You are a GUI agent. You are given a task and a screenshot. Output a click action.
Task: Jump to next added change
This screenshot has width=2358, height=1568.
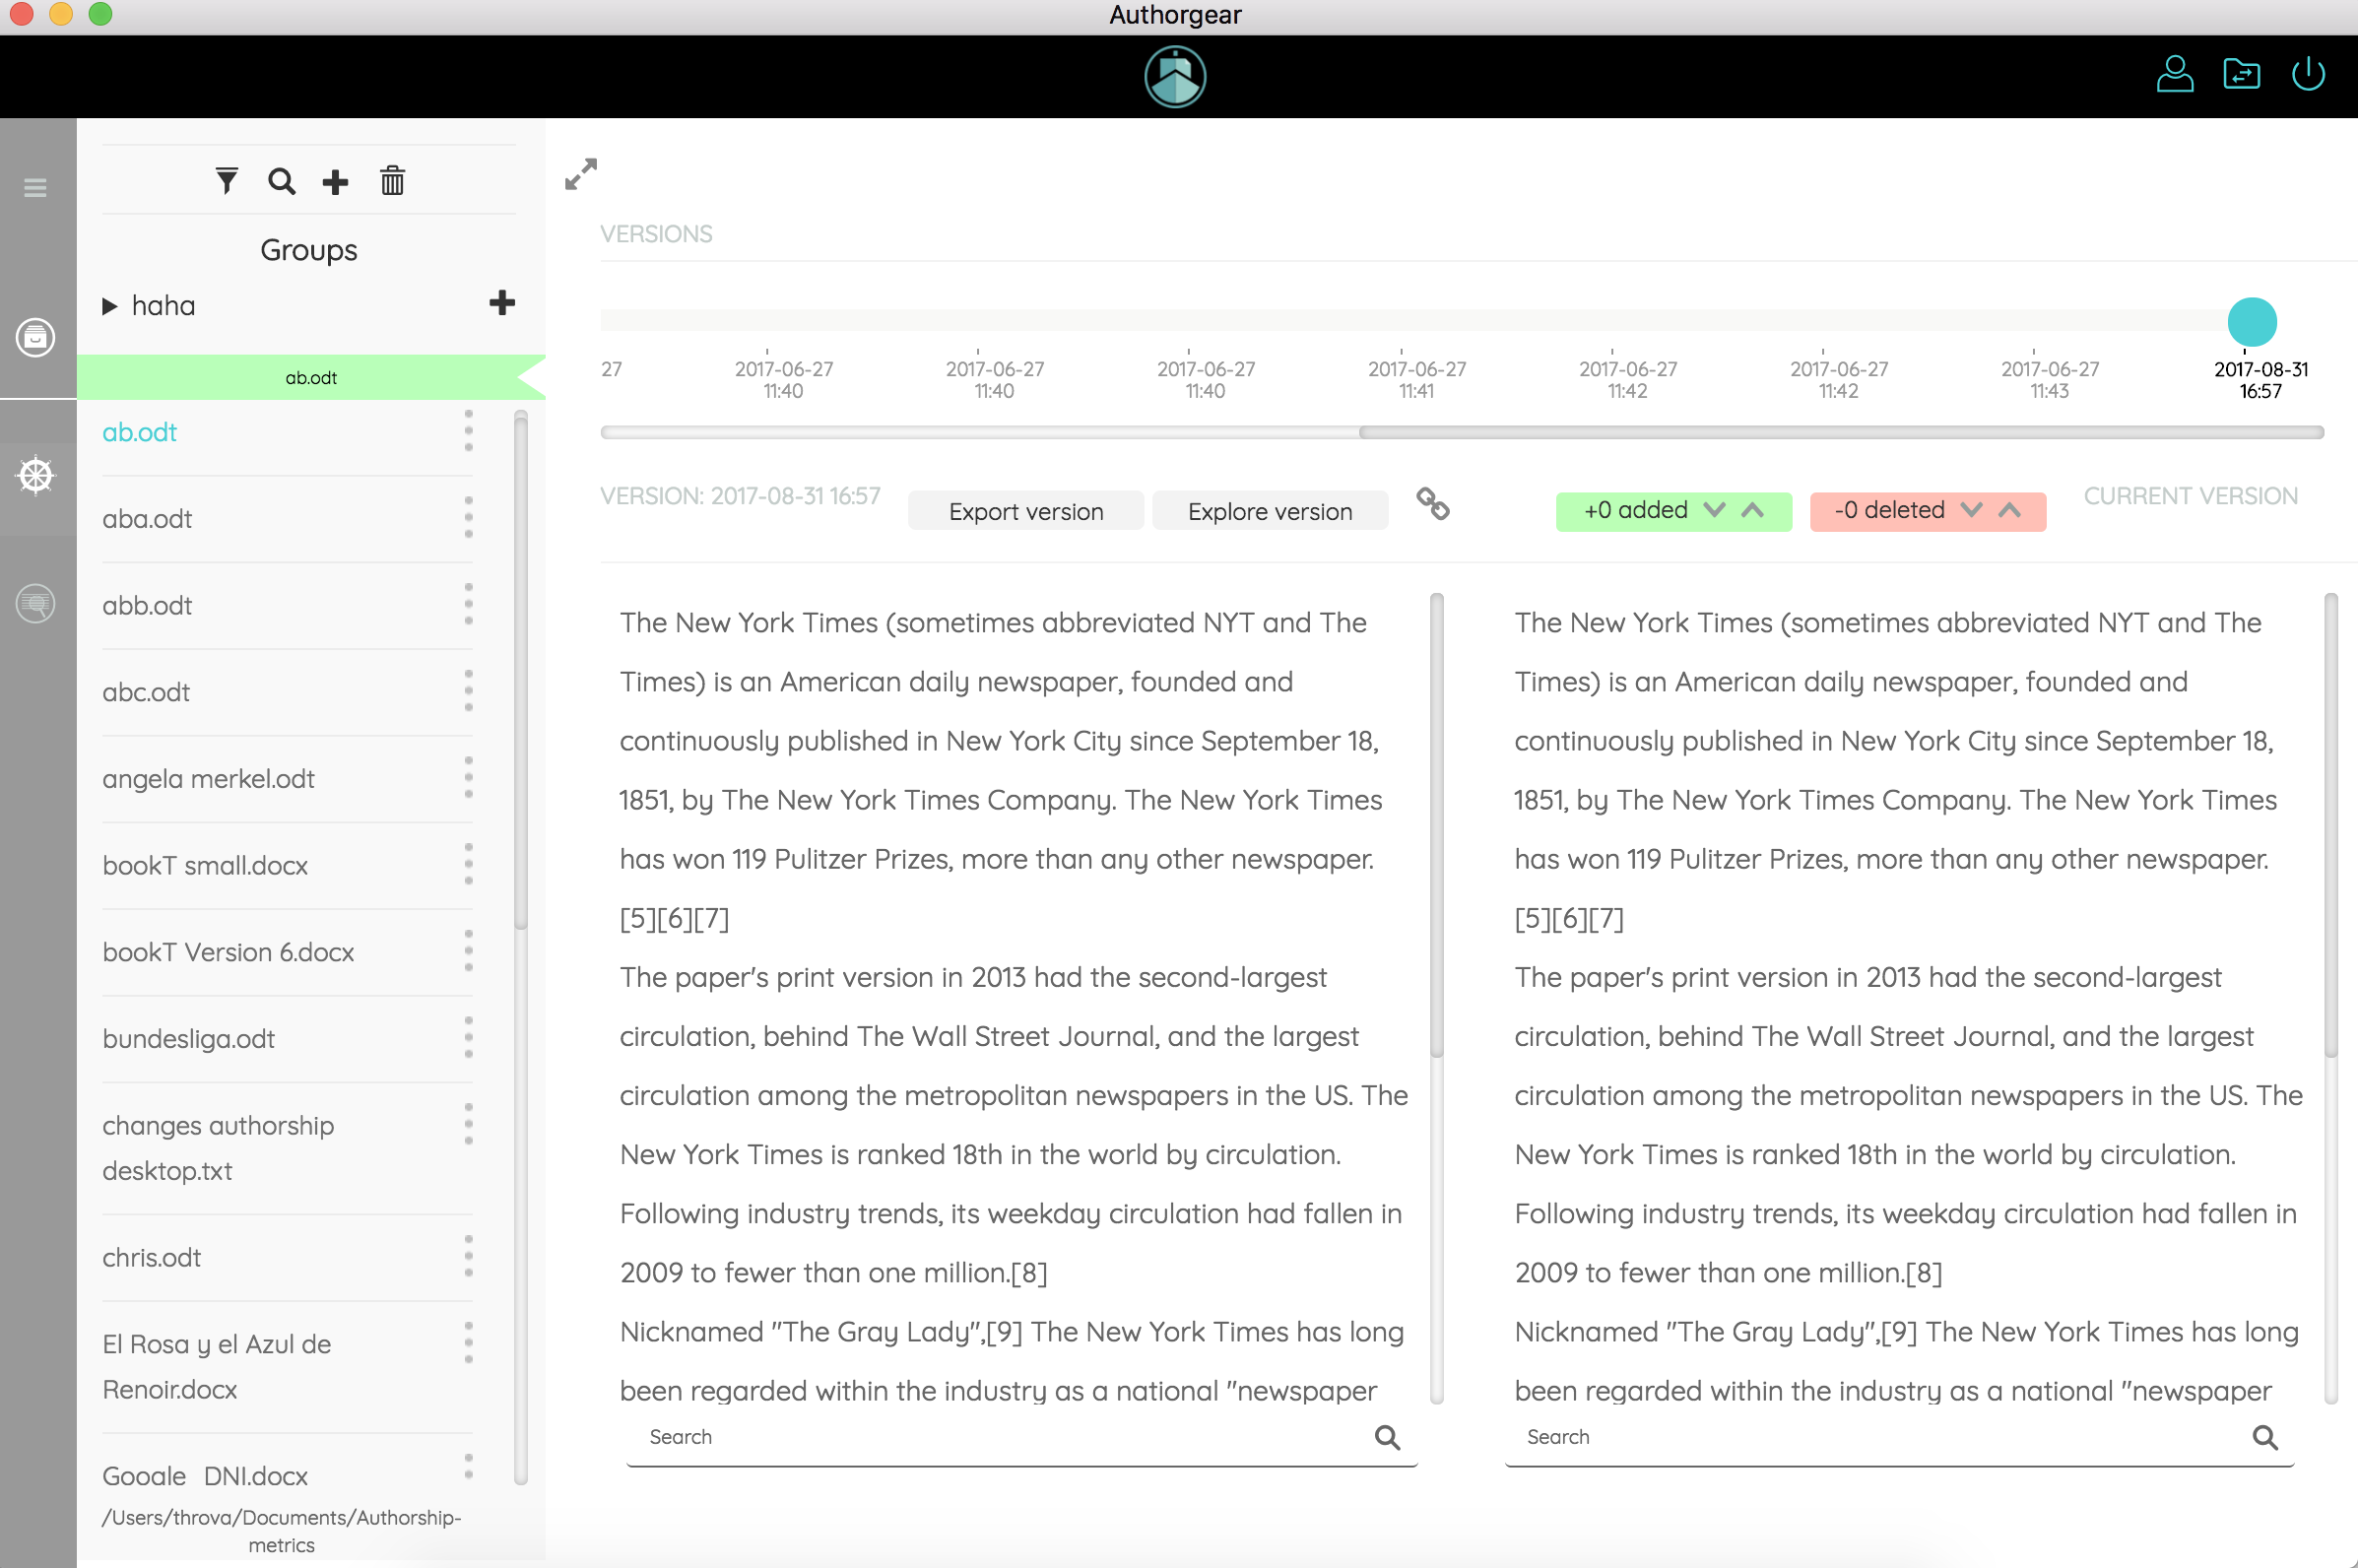coord(1714,510)
